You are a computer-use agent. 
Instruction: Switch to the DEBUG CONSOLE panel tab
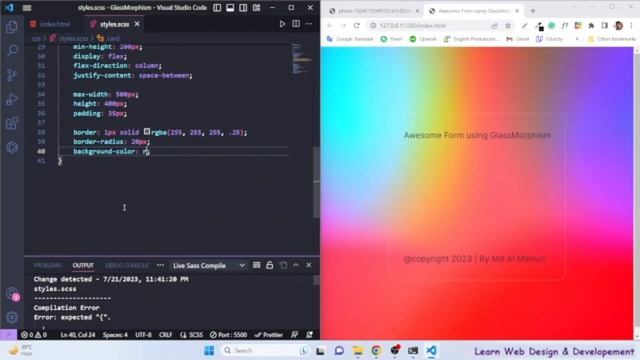(127, 265)
